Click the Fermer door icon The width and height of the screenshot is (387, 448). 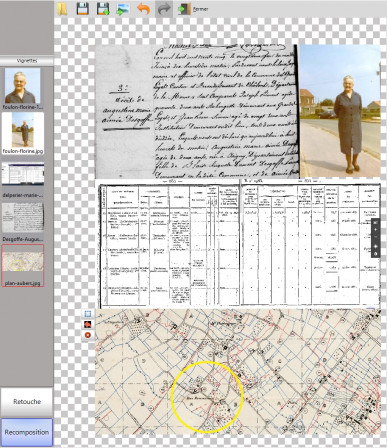coord(184,9)
